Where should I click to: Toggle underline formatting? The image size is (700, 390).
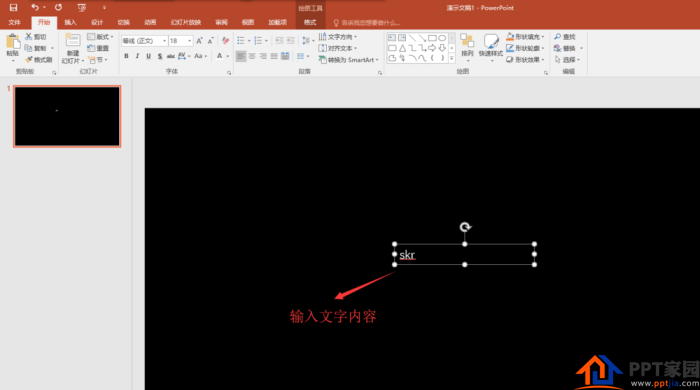pyautogui.click(x=148, y=56)
